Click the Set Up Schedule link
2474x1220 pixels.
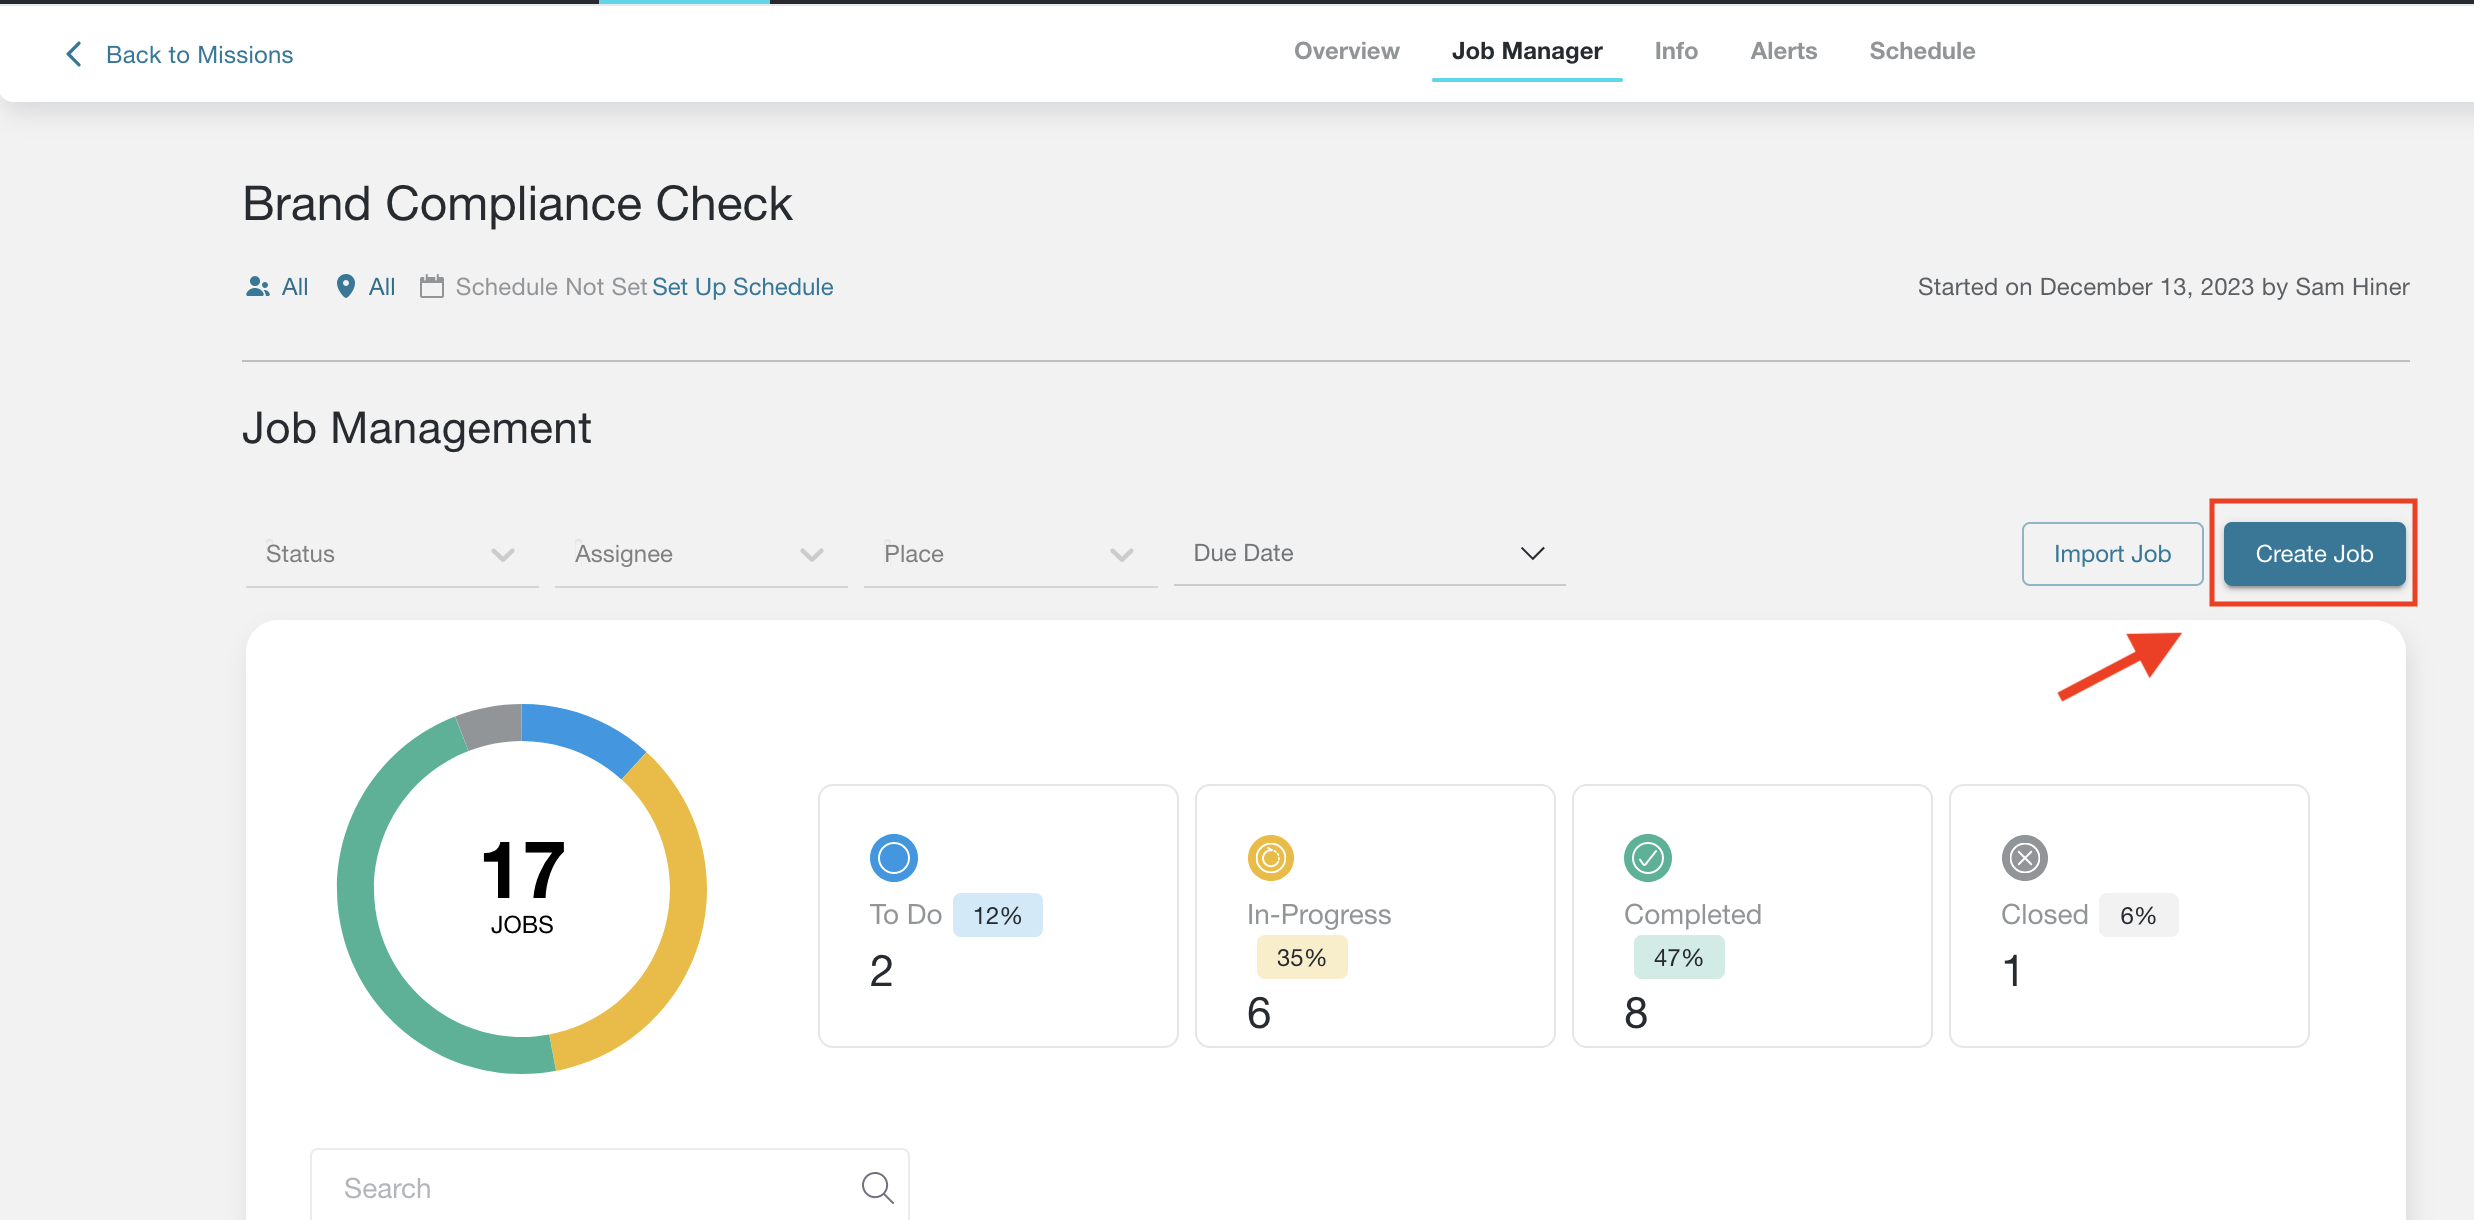coord(742,287)
